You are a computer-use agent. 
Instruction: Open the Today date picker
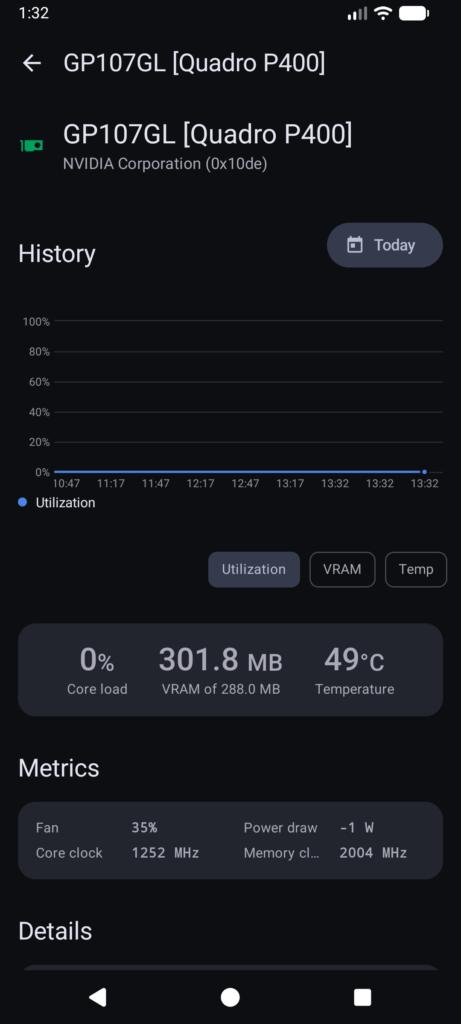(385, 245)
